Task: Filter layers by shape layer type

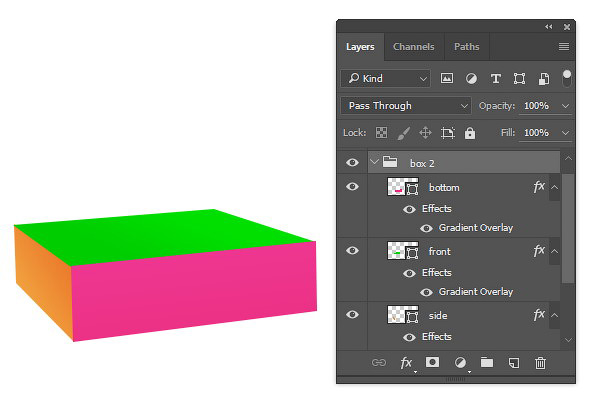Action: pos(520,79)
